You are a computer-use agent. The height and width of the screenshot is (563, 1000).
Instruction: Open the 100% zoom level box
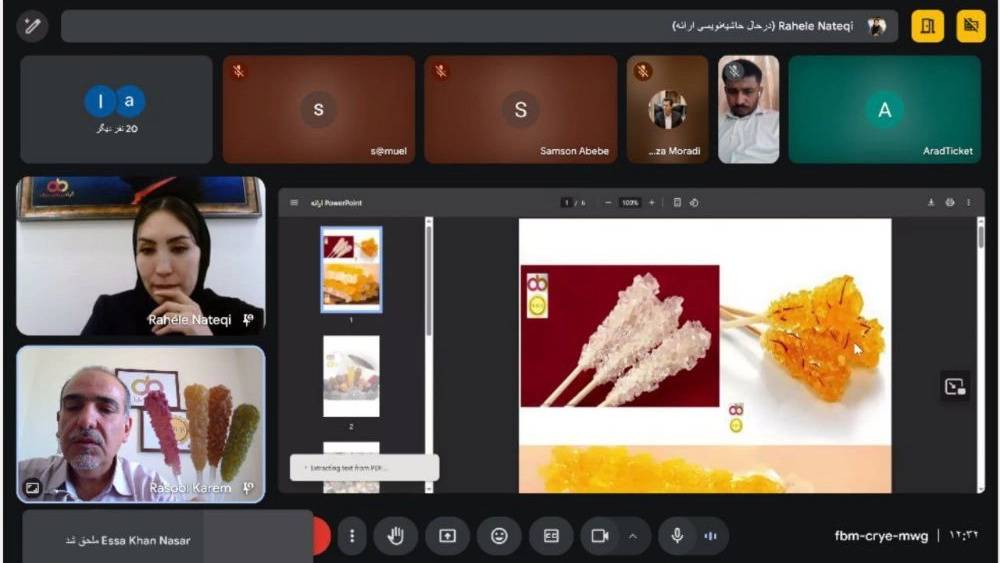[629, 203]
